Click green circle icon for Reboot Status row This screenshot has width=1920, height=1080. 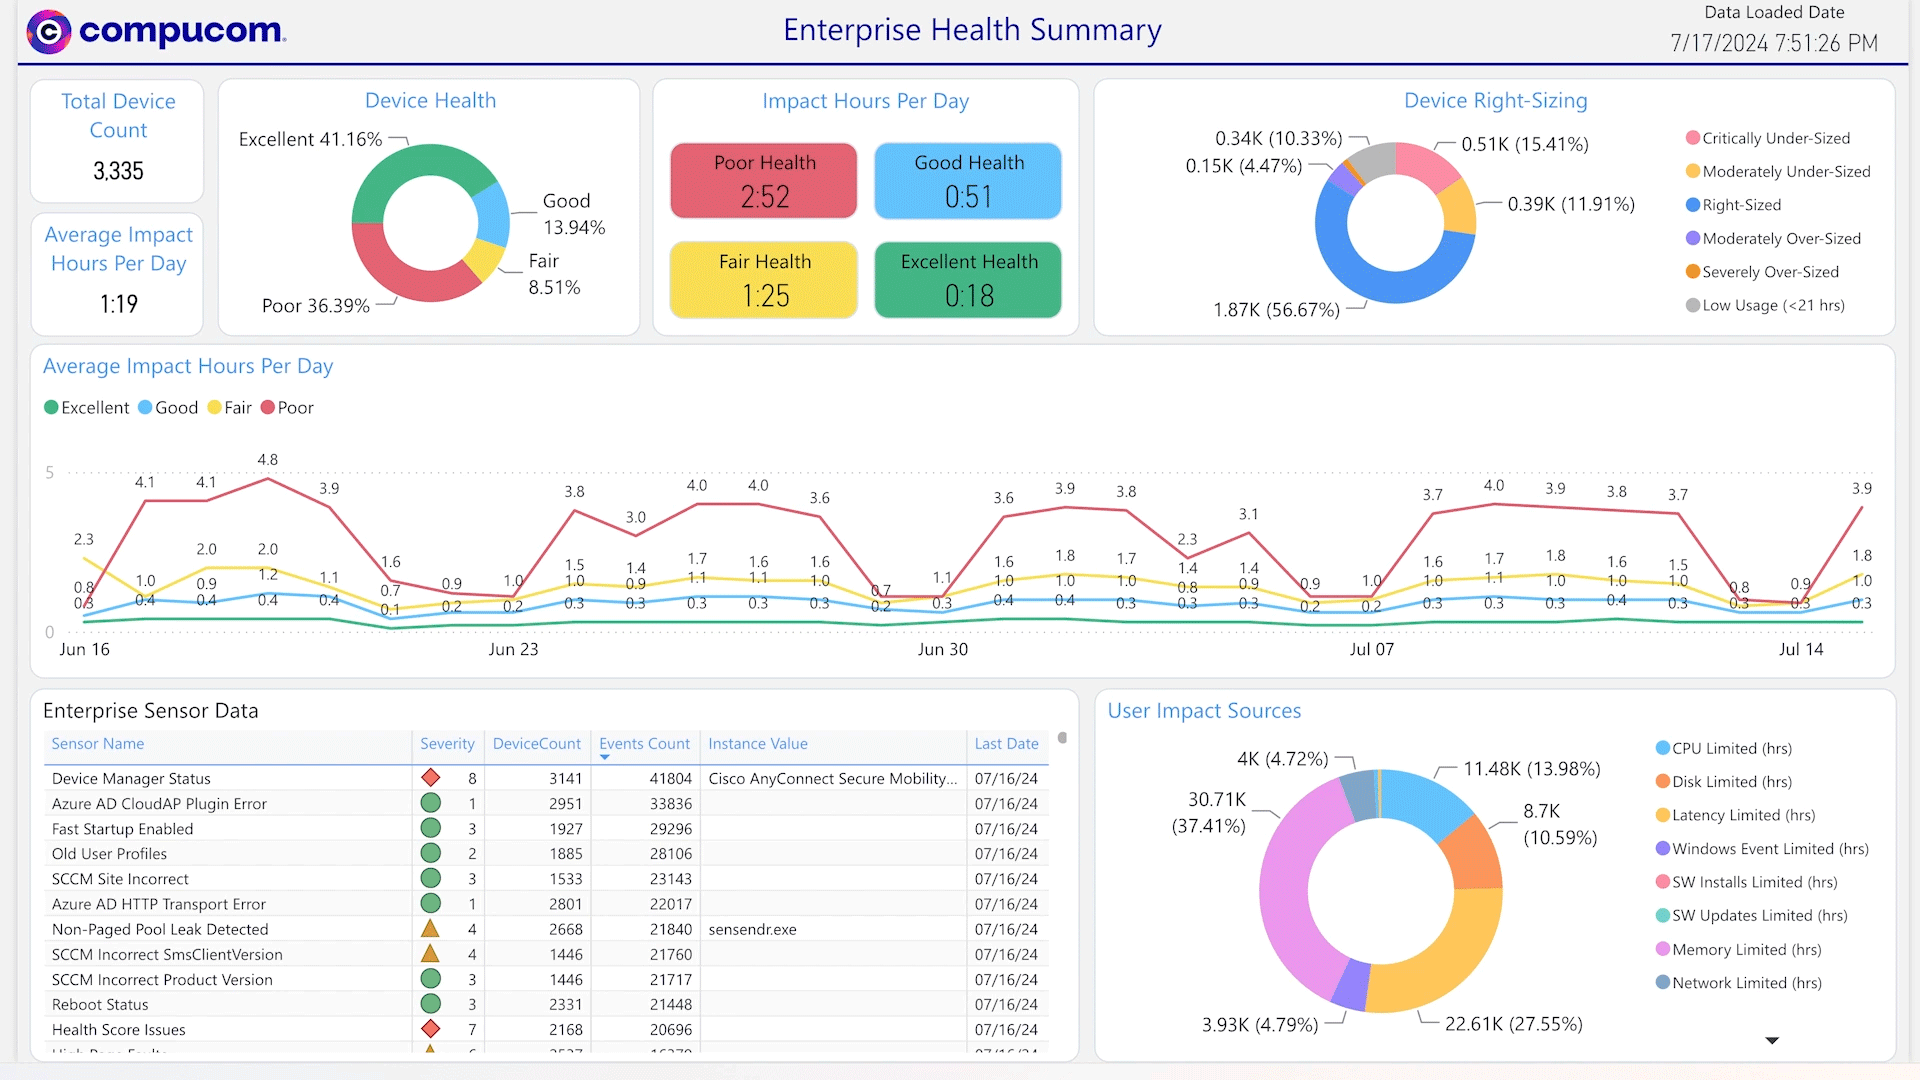click(x=431, y=1004)
